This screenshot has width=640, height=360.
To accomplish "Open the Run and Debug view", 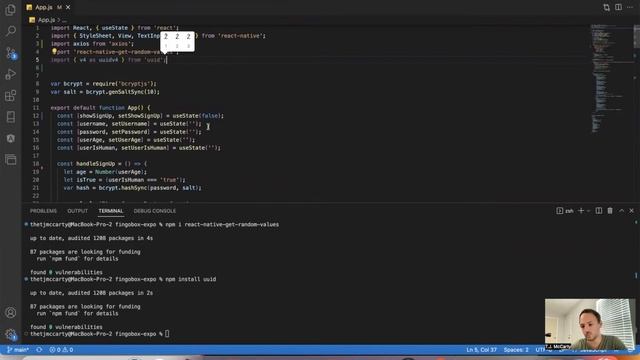I will (x=11, y=74).
